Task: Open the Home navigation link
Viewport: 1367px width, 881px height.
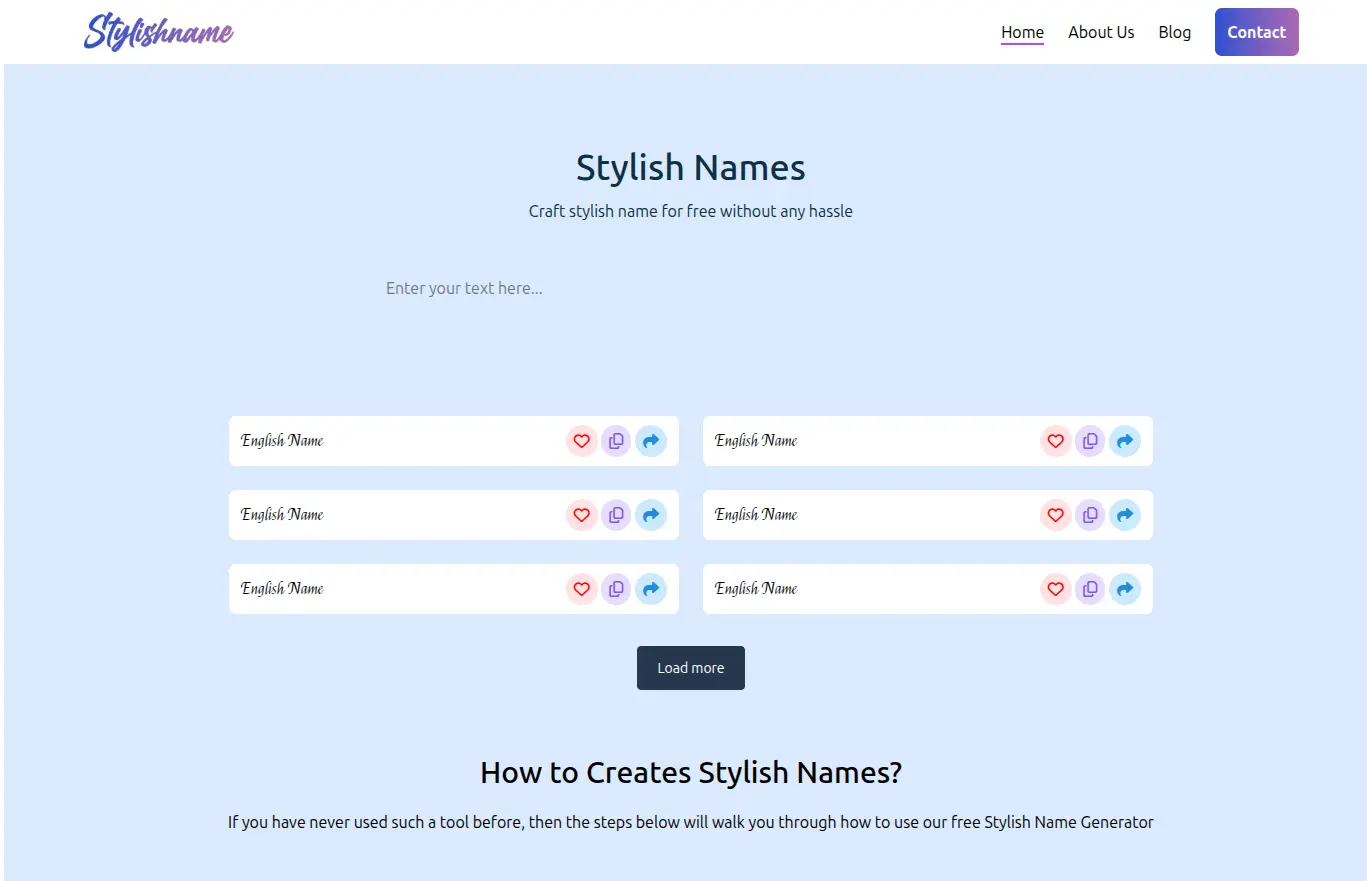Action: [1022, 31]
